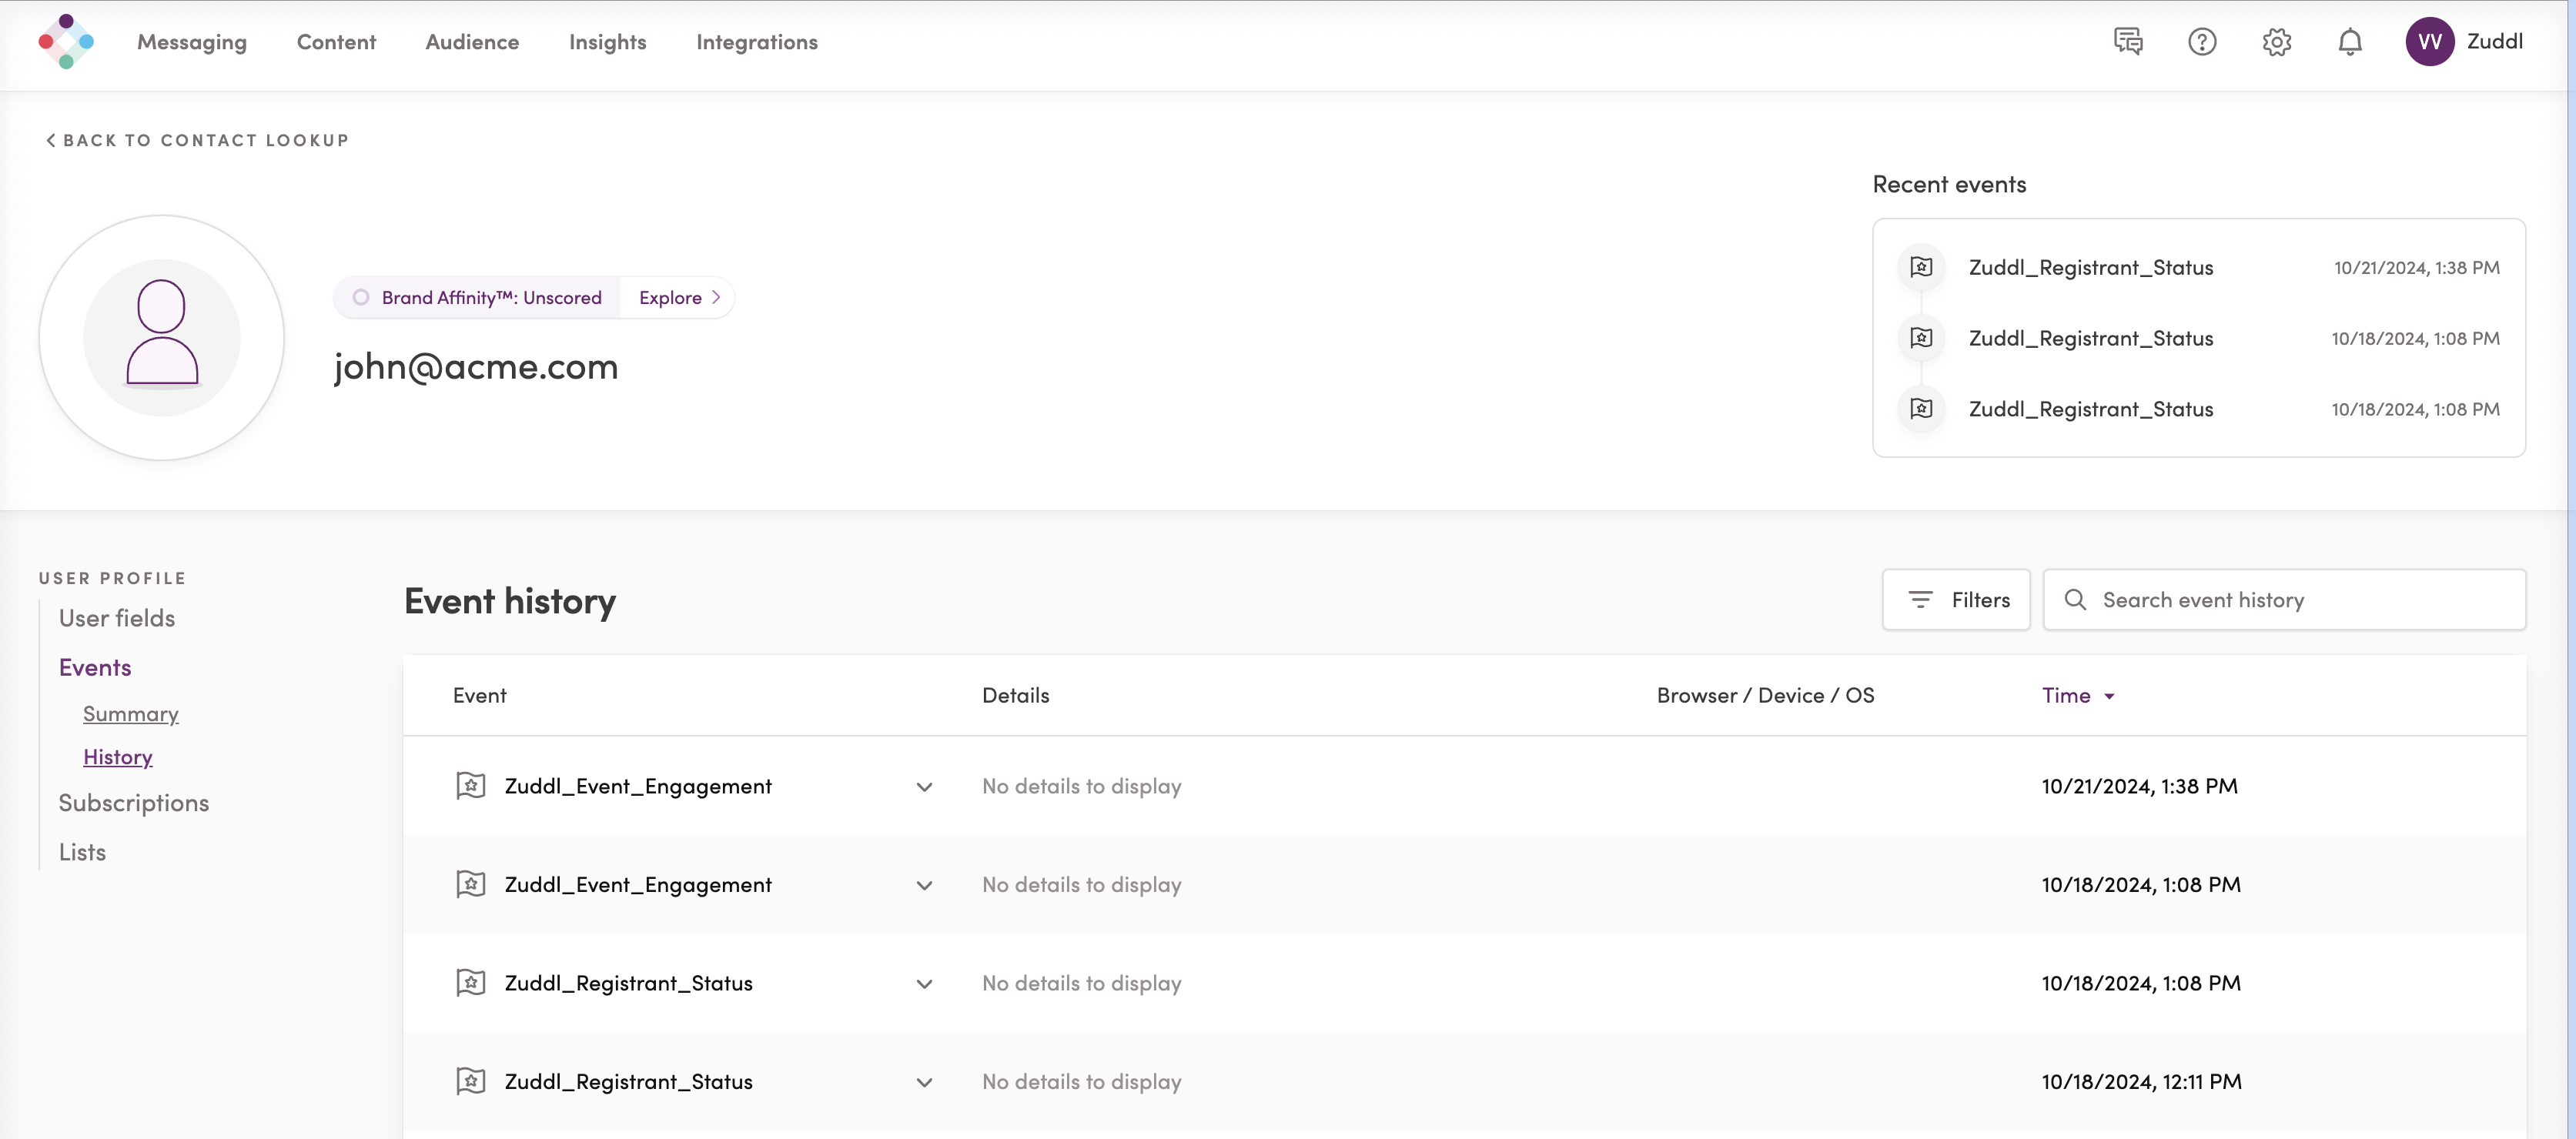Toggle Time column sort arrow
Viewport: 2576px width, 1139px height.
pos(2109,696)
